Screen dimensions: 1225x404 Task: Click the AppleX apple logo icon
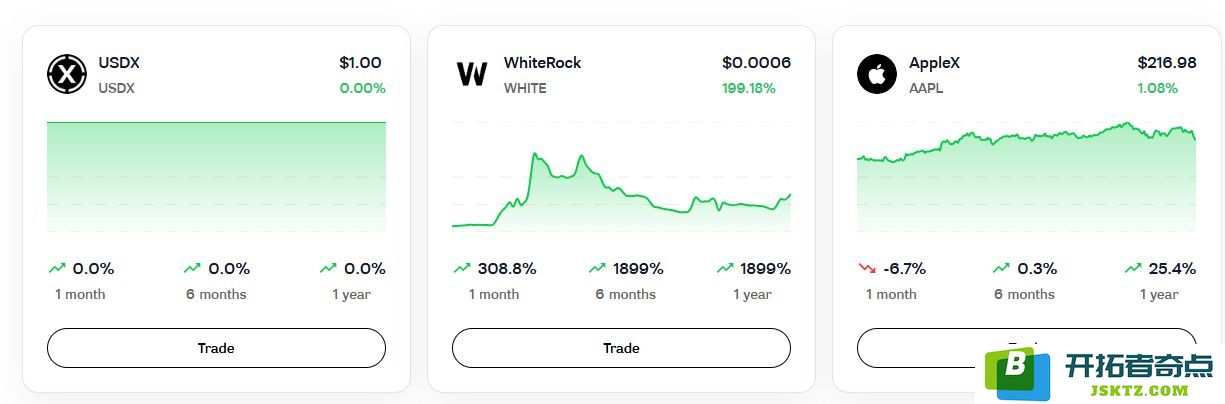click(877, 74)
